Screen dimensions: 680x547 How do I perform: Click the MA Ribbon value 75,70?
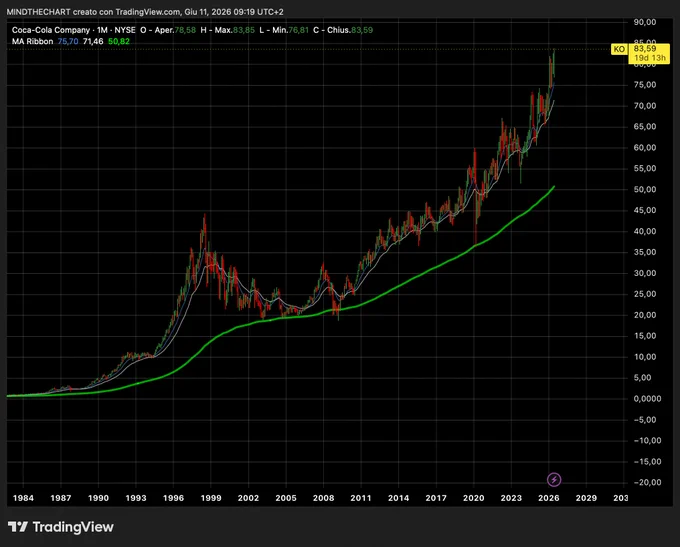68,41
